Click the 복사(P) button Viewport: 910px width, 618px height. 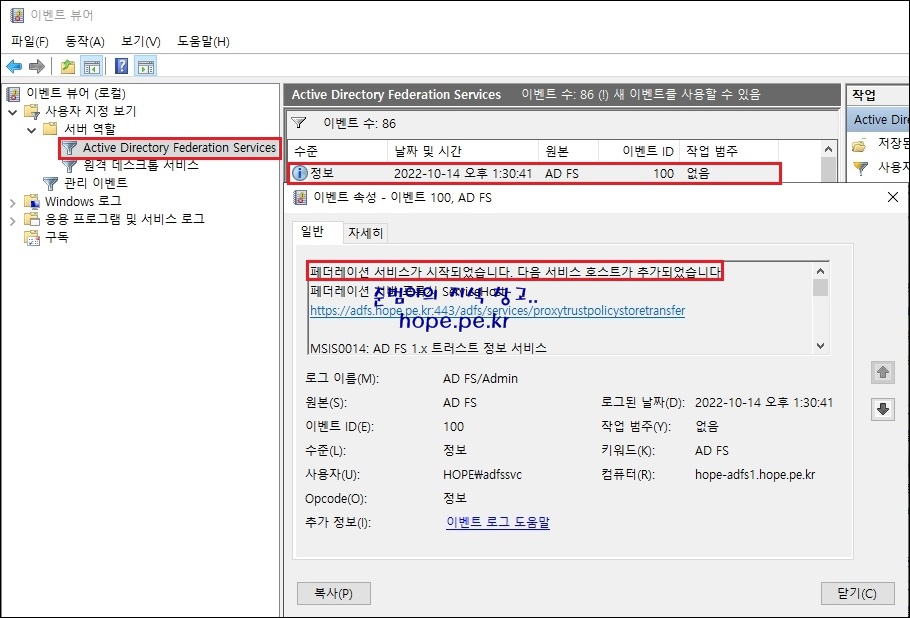(x=334, y=593)
